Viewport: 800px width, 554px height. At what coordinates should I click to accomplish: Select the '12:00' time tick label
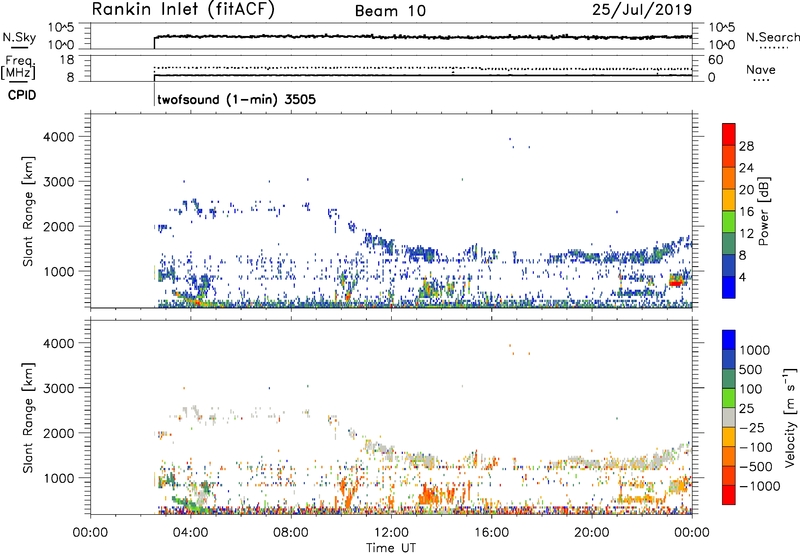(x=391, y=533)
